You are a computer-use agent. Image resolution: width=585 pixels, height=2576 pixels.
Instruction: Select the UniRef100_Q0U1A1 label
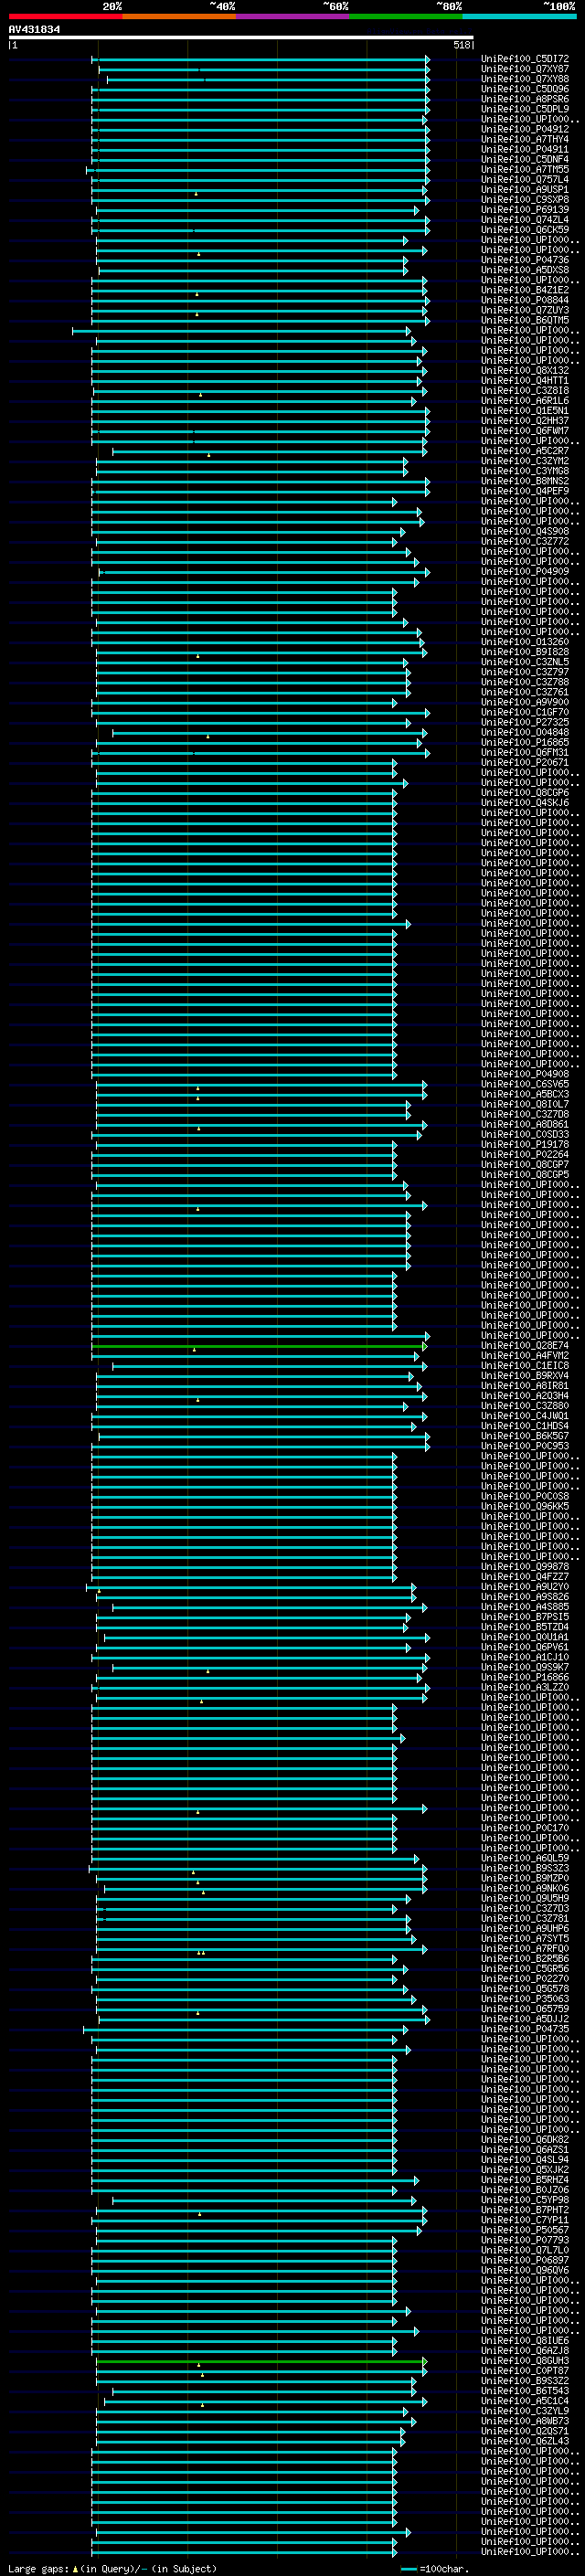[x=525, y=1638]
